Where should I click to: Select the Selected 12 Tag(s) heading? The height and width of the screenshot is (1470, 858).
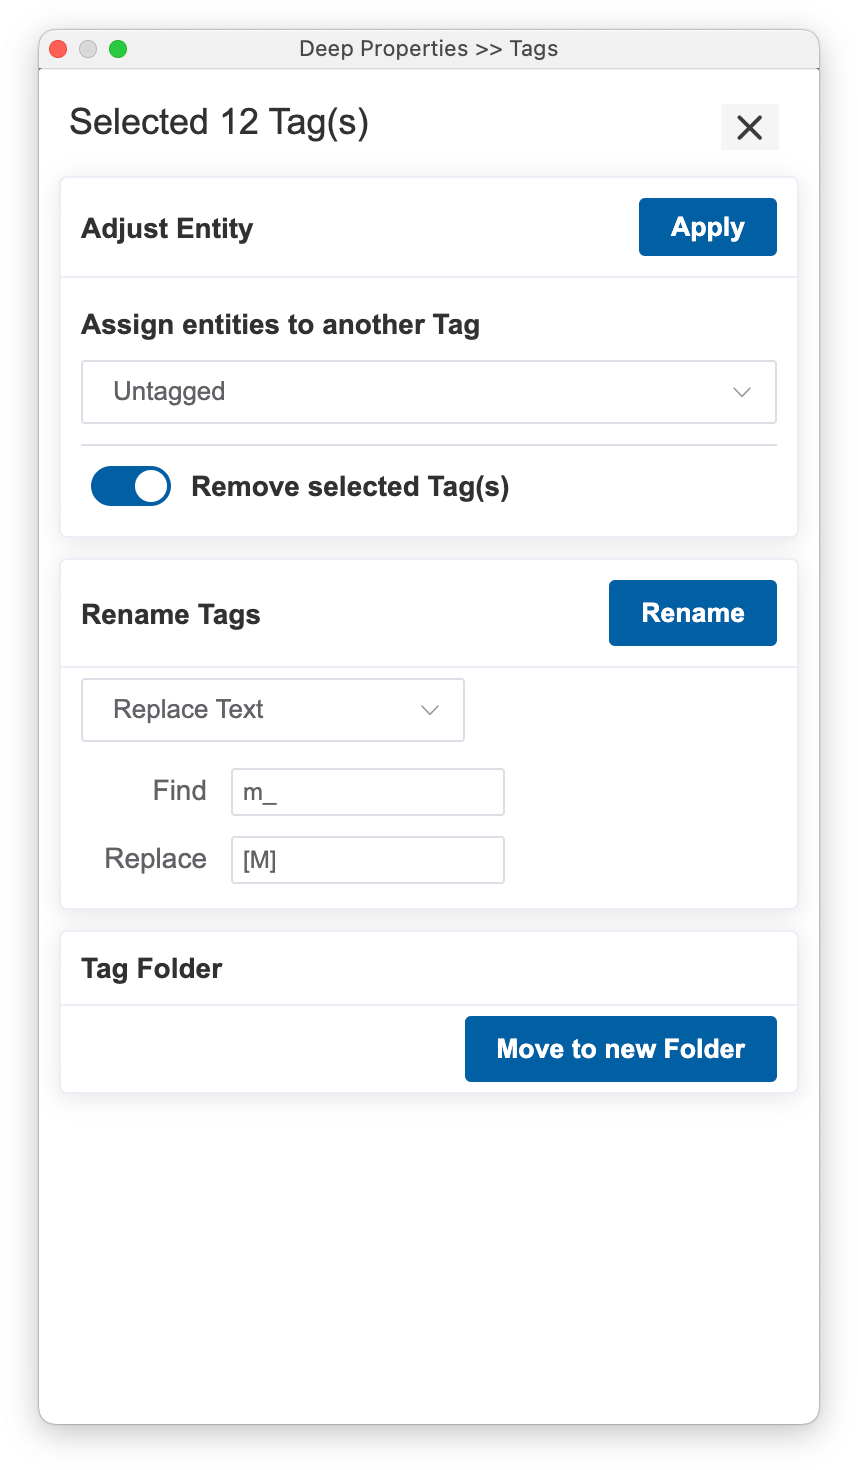(x=216, y=121)
